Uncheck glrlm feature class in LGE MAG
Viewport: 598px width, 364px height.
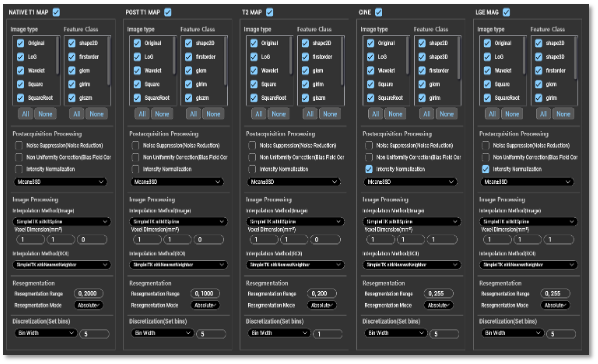539,98
